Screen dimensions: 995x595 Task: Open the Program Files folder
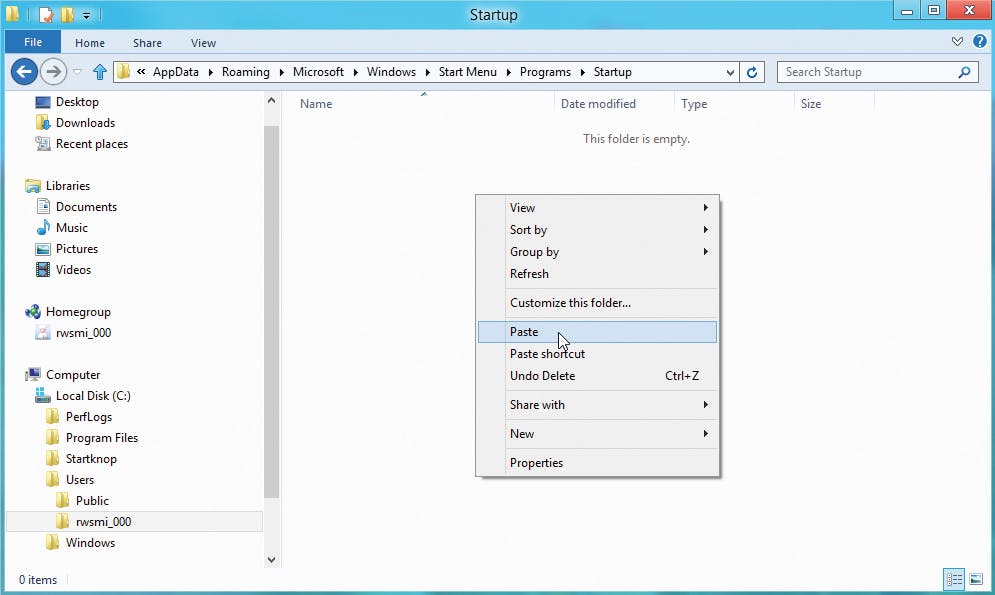point(102,438)
